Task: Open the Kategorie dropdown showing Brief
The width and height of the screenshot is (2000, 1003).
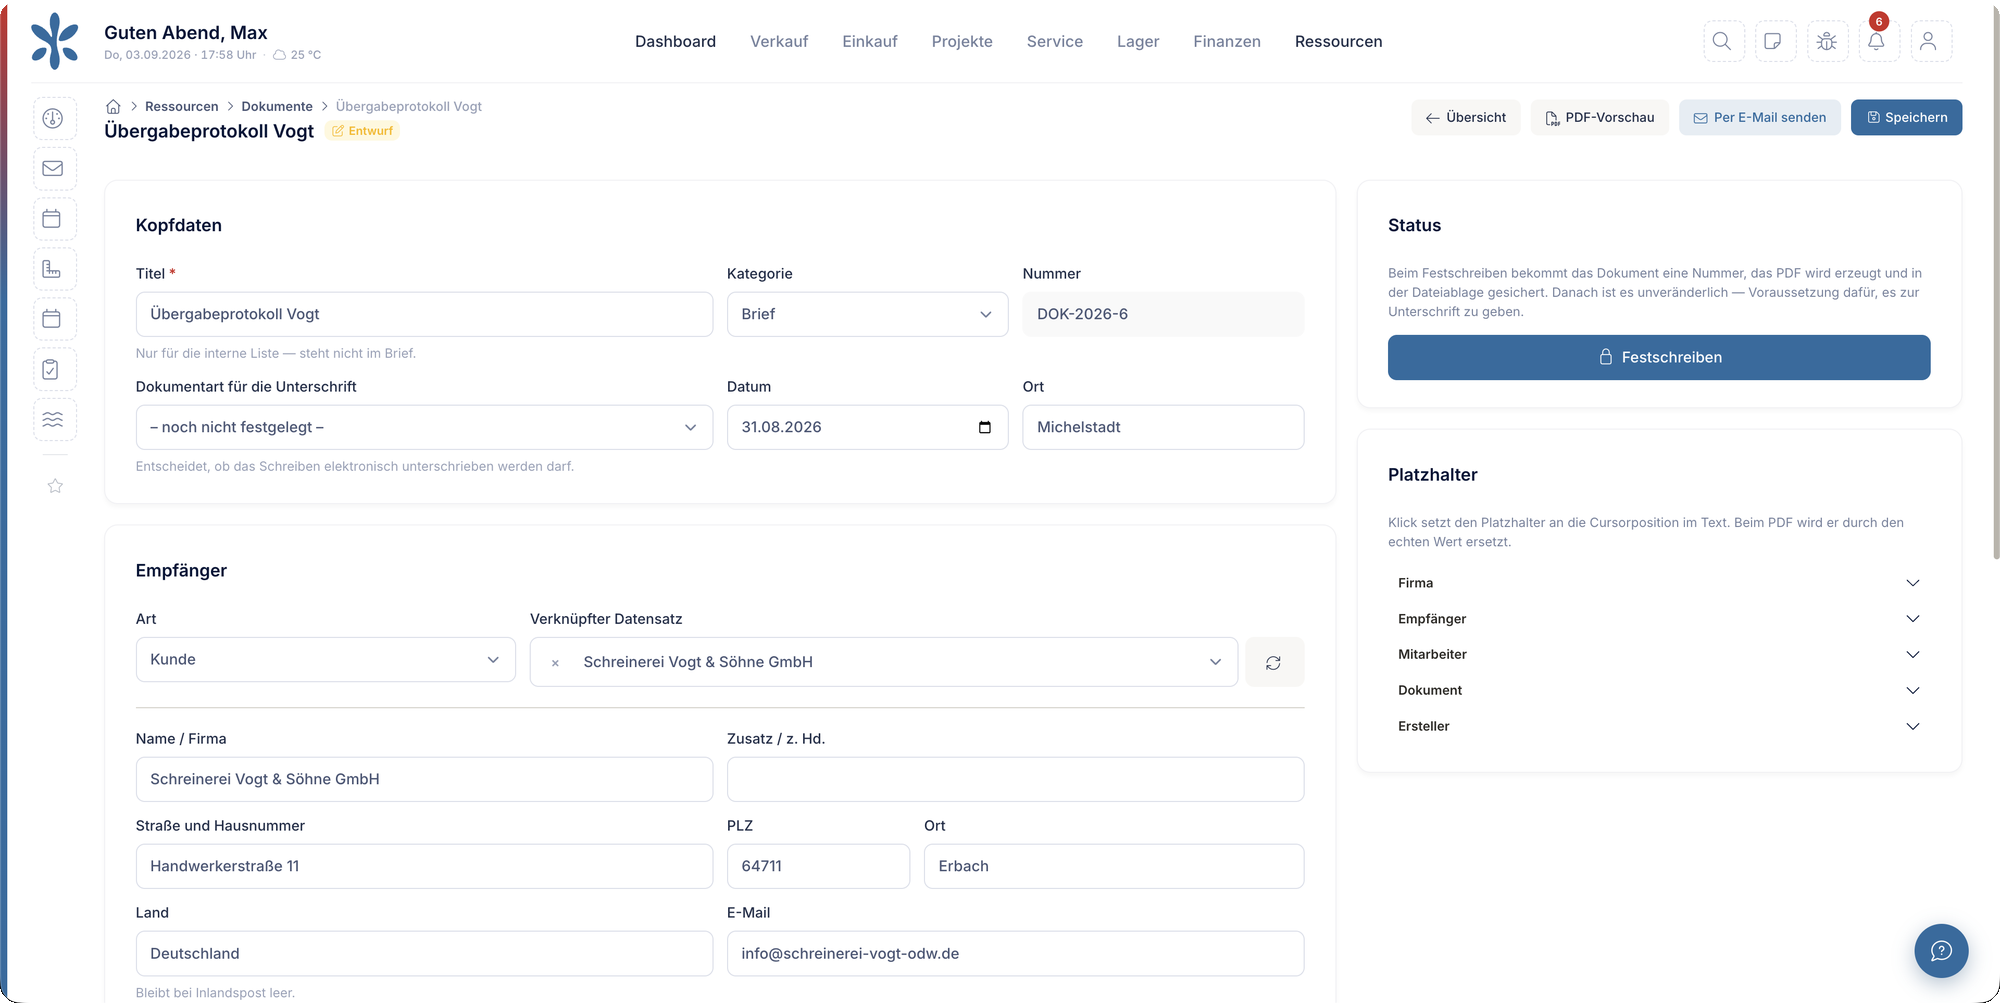Action: [867, 314]
